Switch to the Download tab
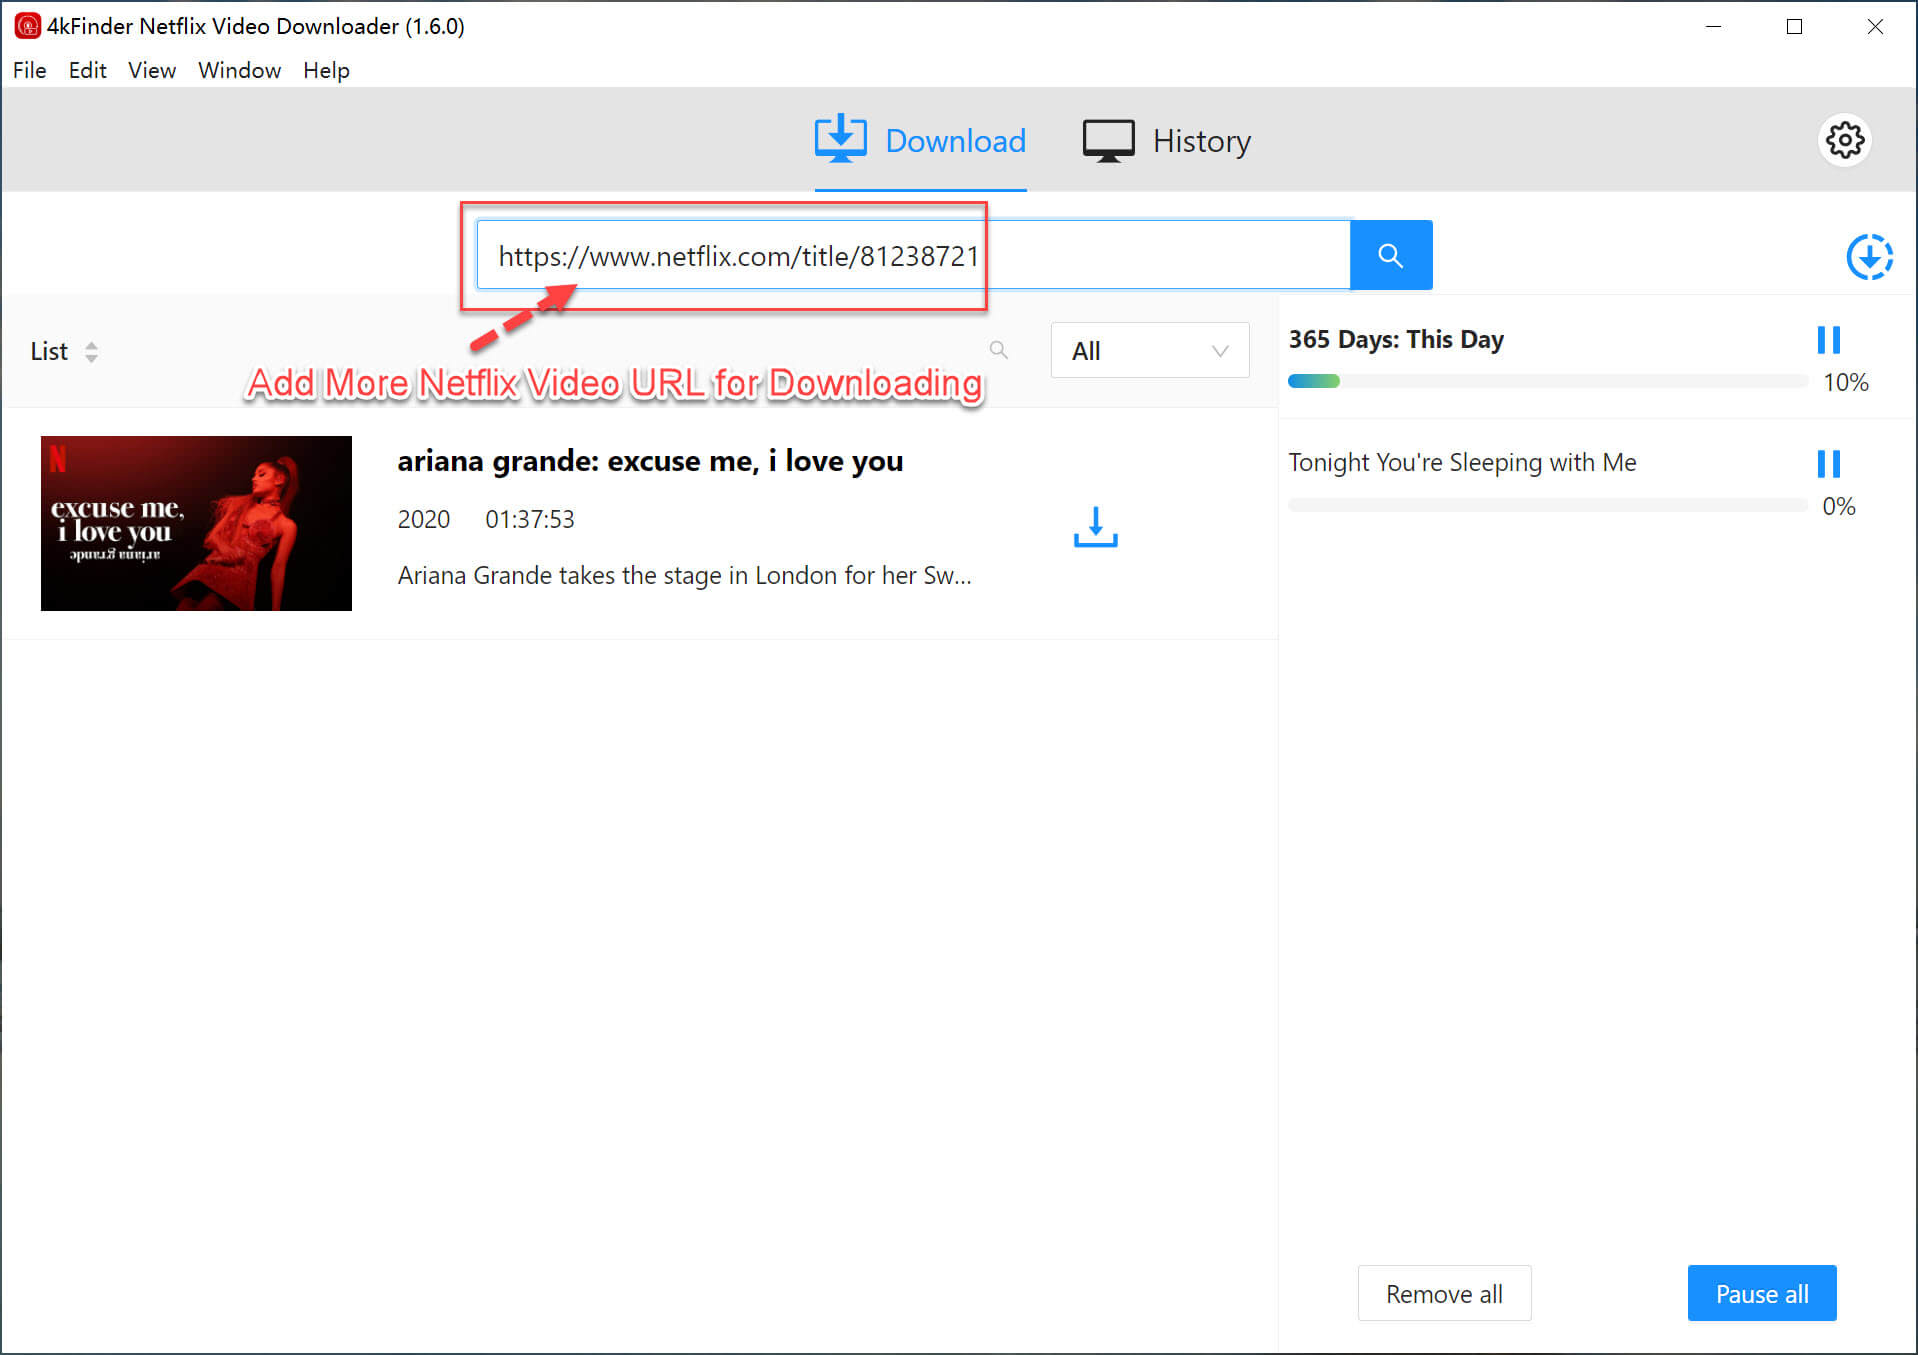The height and width of the screenshot is (1355, 1918). pyautogui.click(x=920, y=141)
